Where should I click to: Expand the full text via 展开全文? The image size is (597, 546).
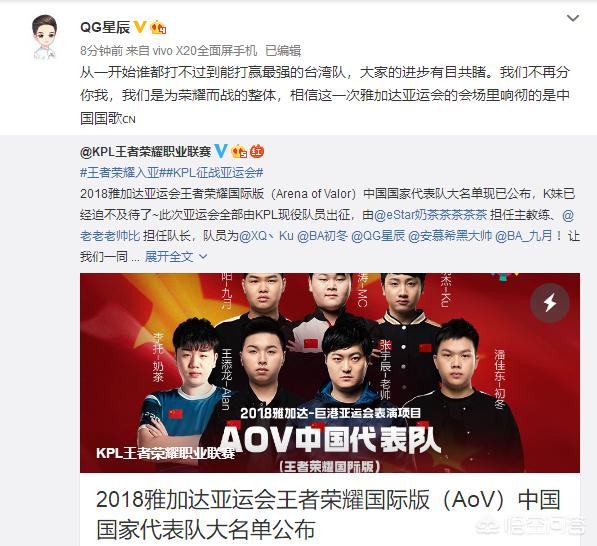(169, 257)
